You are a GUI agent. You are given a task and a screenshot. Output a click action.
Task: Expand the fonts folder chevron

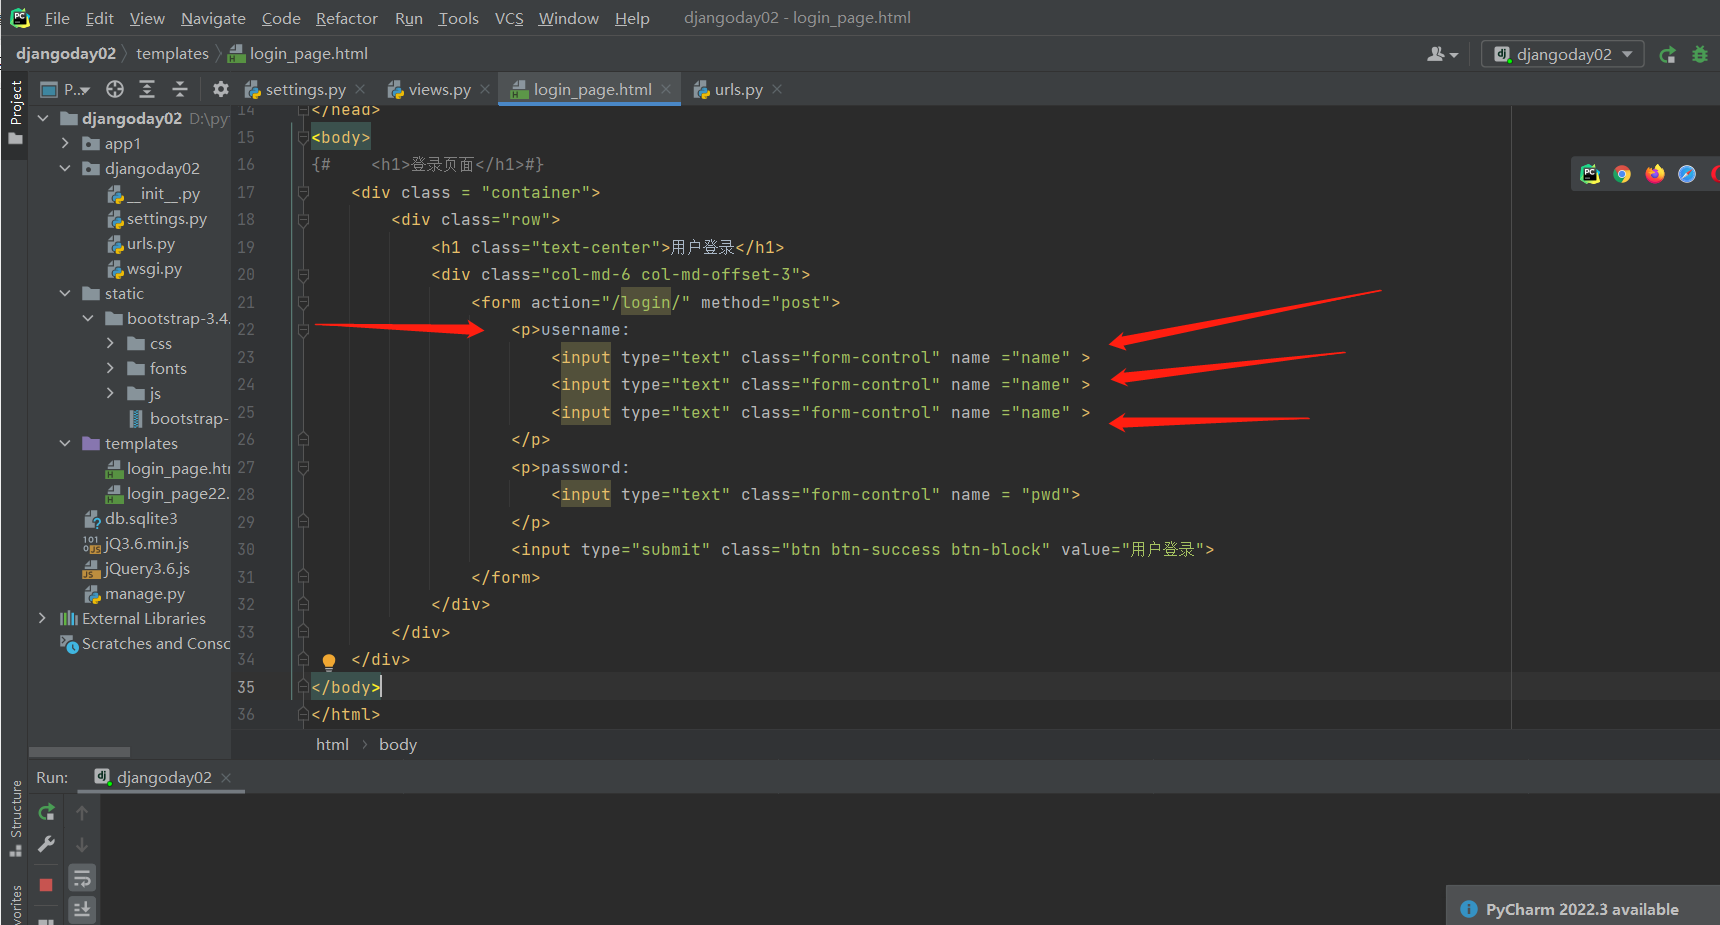click(110, 368)
